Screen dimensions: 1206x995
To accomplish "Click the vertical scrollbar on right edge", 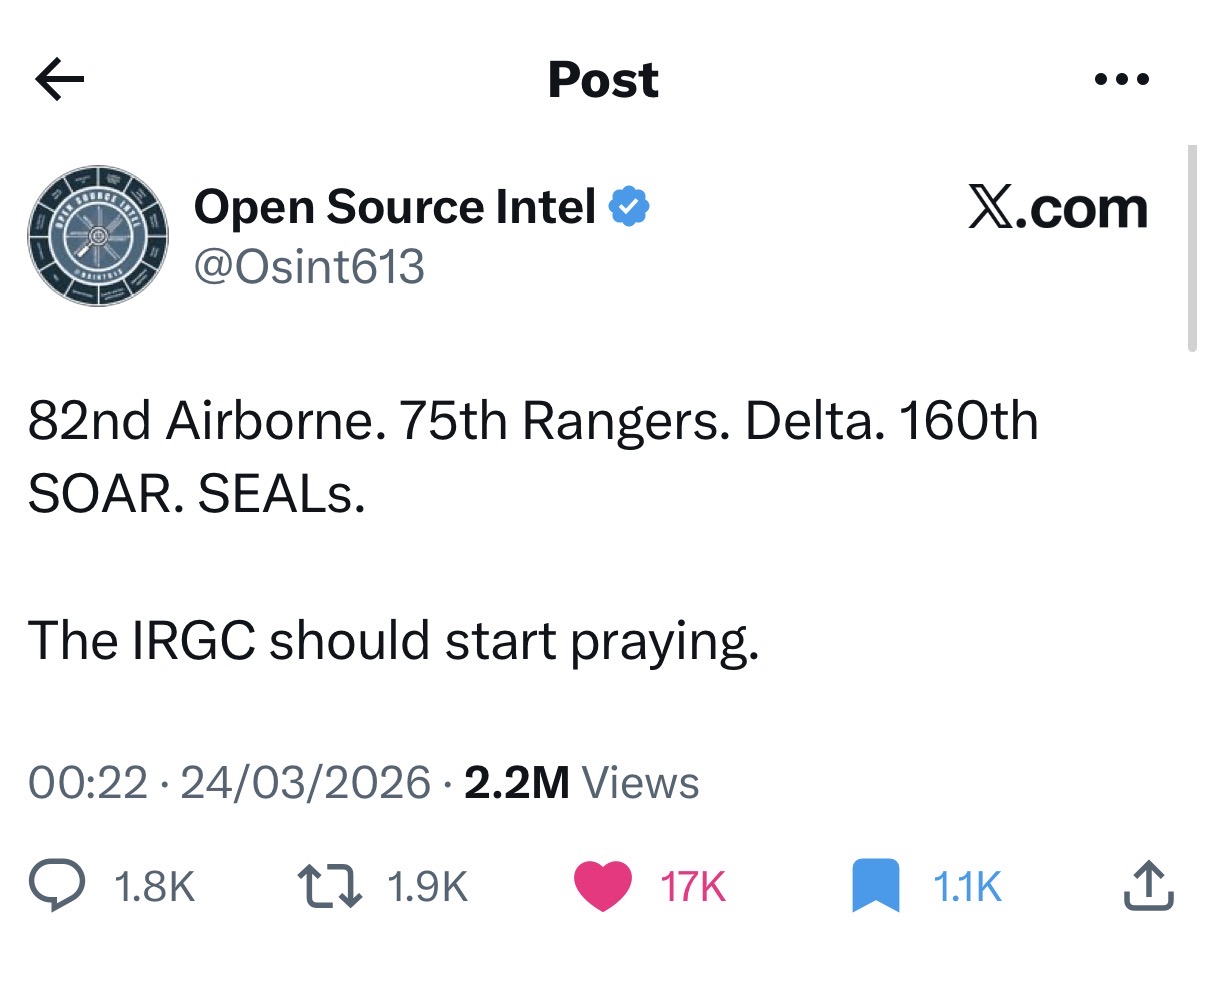I will click(1191, 248).
